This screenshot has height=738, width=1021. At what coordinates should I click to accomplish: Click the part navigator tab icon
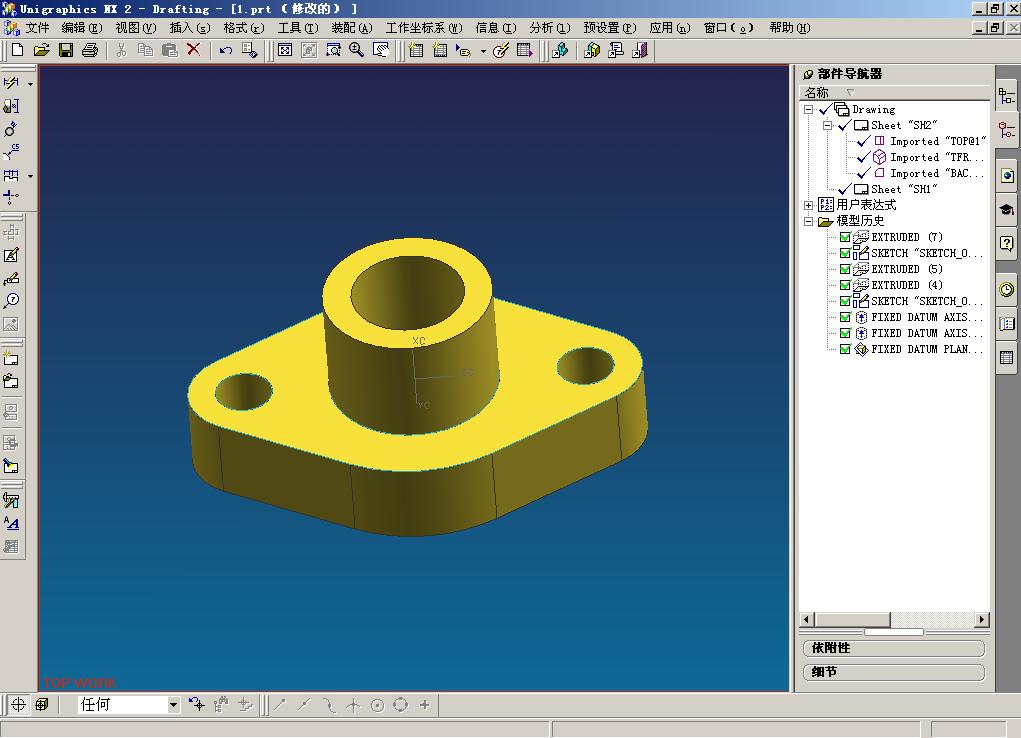(x=1007, y=130)
